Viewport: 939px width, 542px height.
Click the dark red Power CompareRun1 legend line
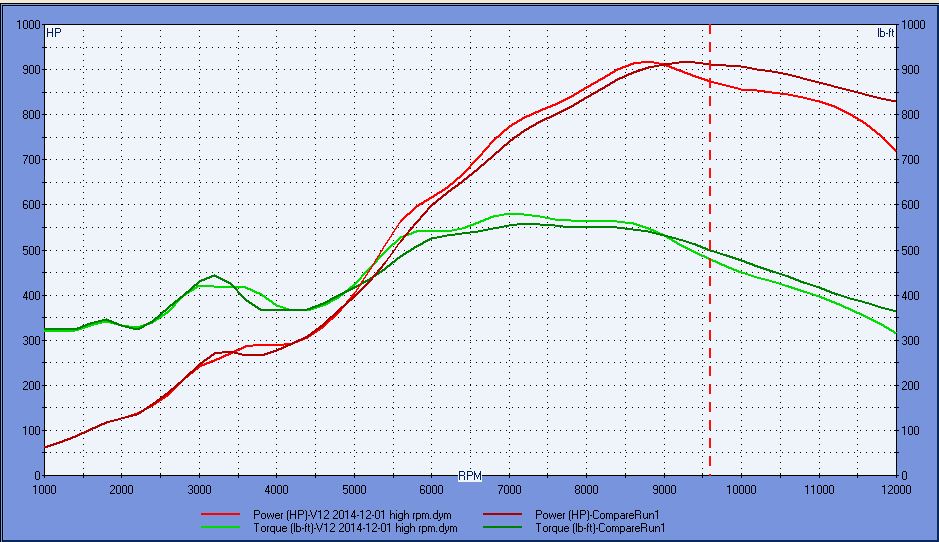point(507,515)
